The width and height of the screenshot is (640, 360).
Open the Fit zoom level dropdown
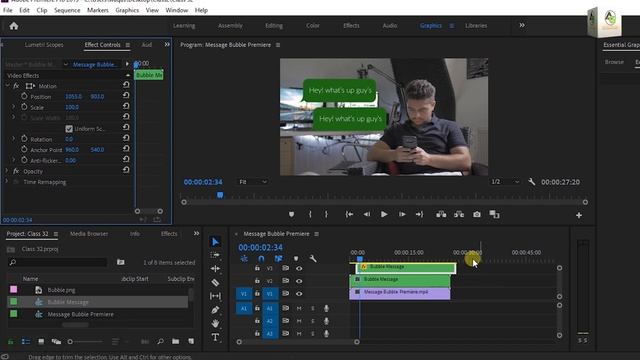coord(253,182)
